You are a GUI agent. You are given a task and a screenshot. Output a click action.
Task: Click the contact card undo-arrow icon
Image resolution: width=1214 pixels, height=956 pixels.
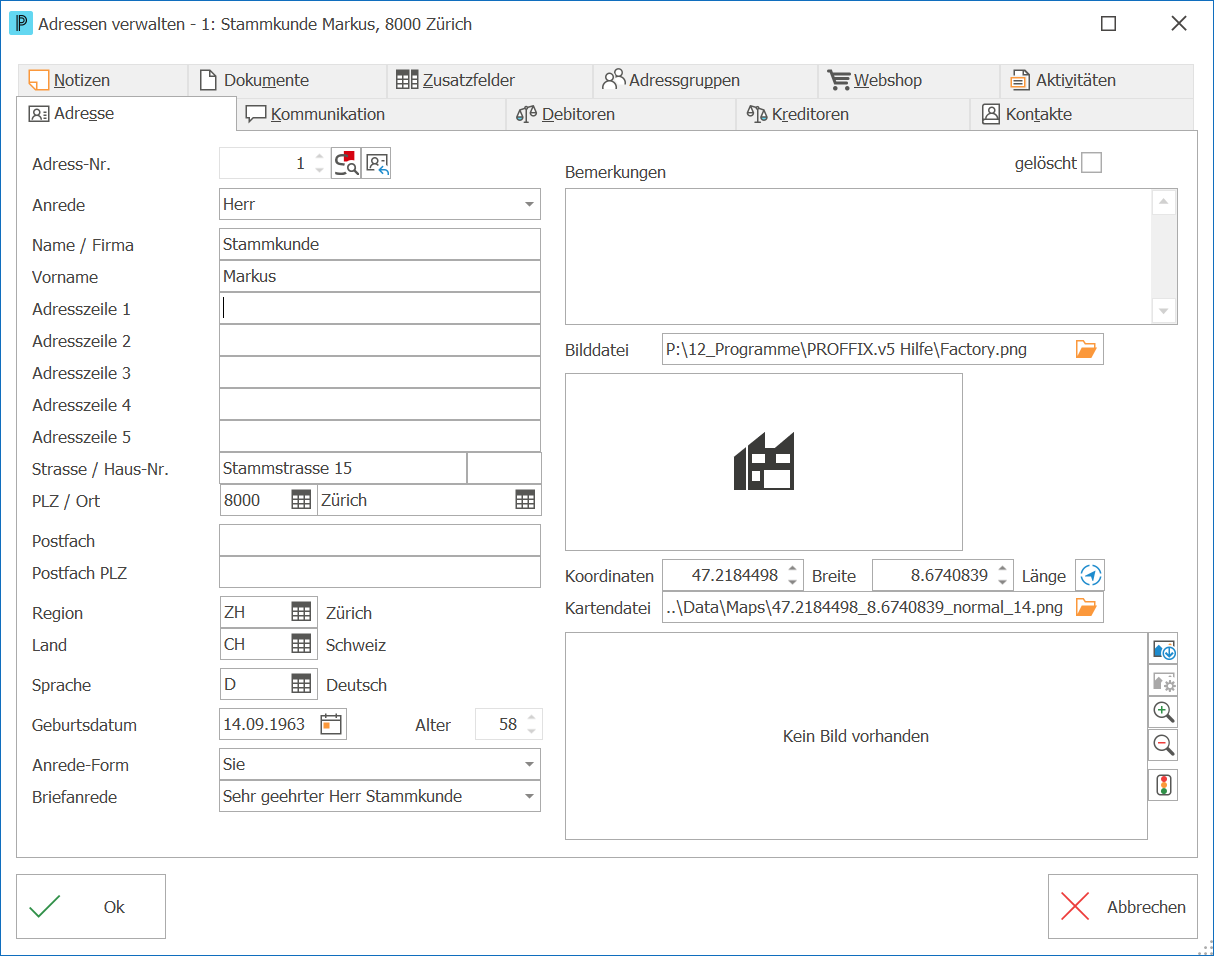pyautogui.click(x=377, y=163)
